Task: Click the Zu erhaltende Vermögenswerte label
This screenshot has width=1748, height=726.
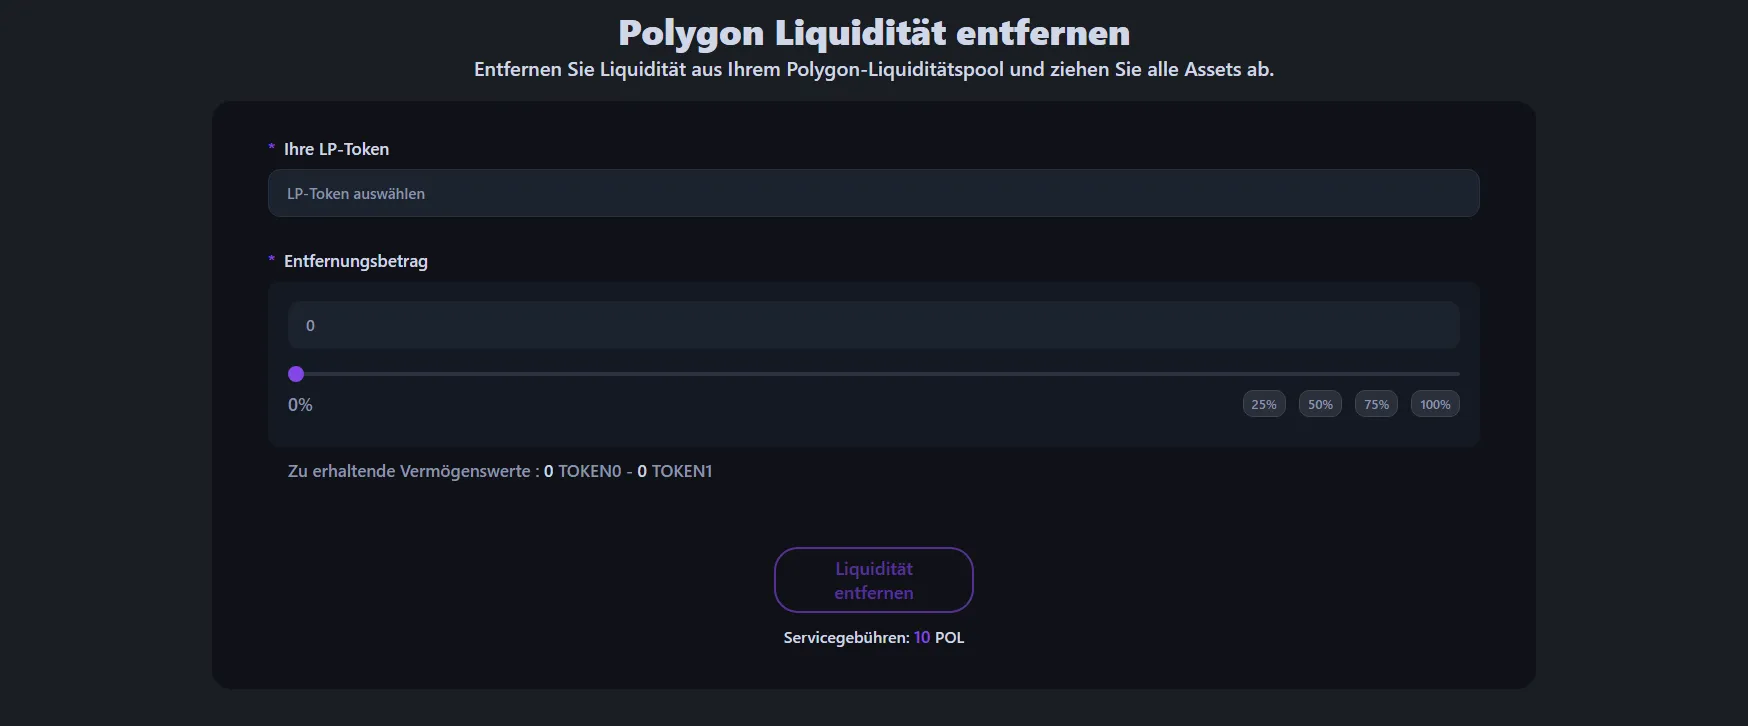Action: 412,471
